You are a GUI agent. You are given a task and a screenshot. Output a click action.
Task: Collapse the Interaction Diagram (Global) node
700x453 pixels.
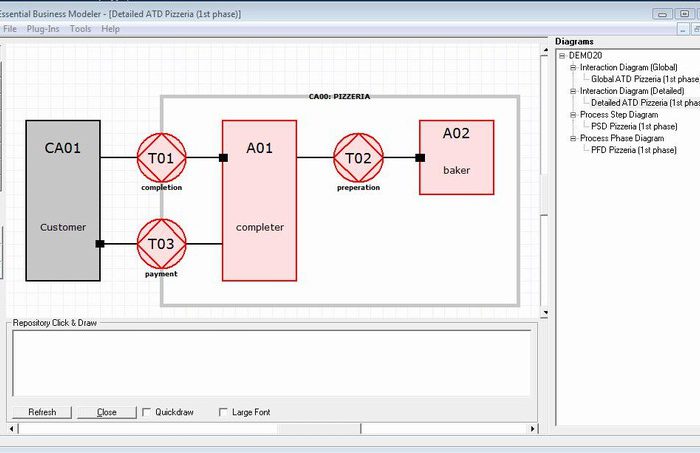point(573,67)
